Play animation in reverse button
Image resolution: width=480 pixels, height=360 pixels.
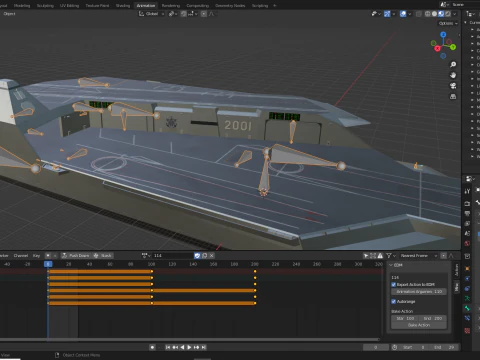[x=182, y=347]
